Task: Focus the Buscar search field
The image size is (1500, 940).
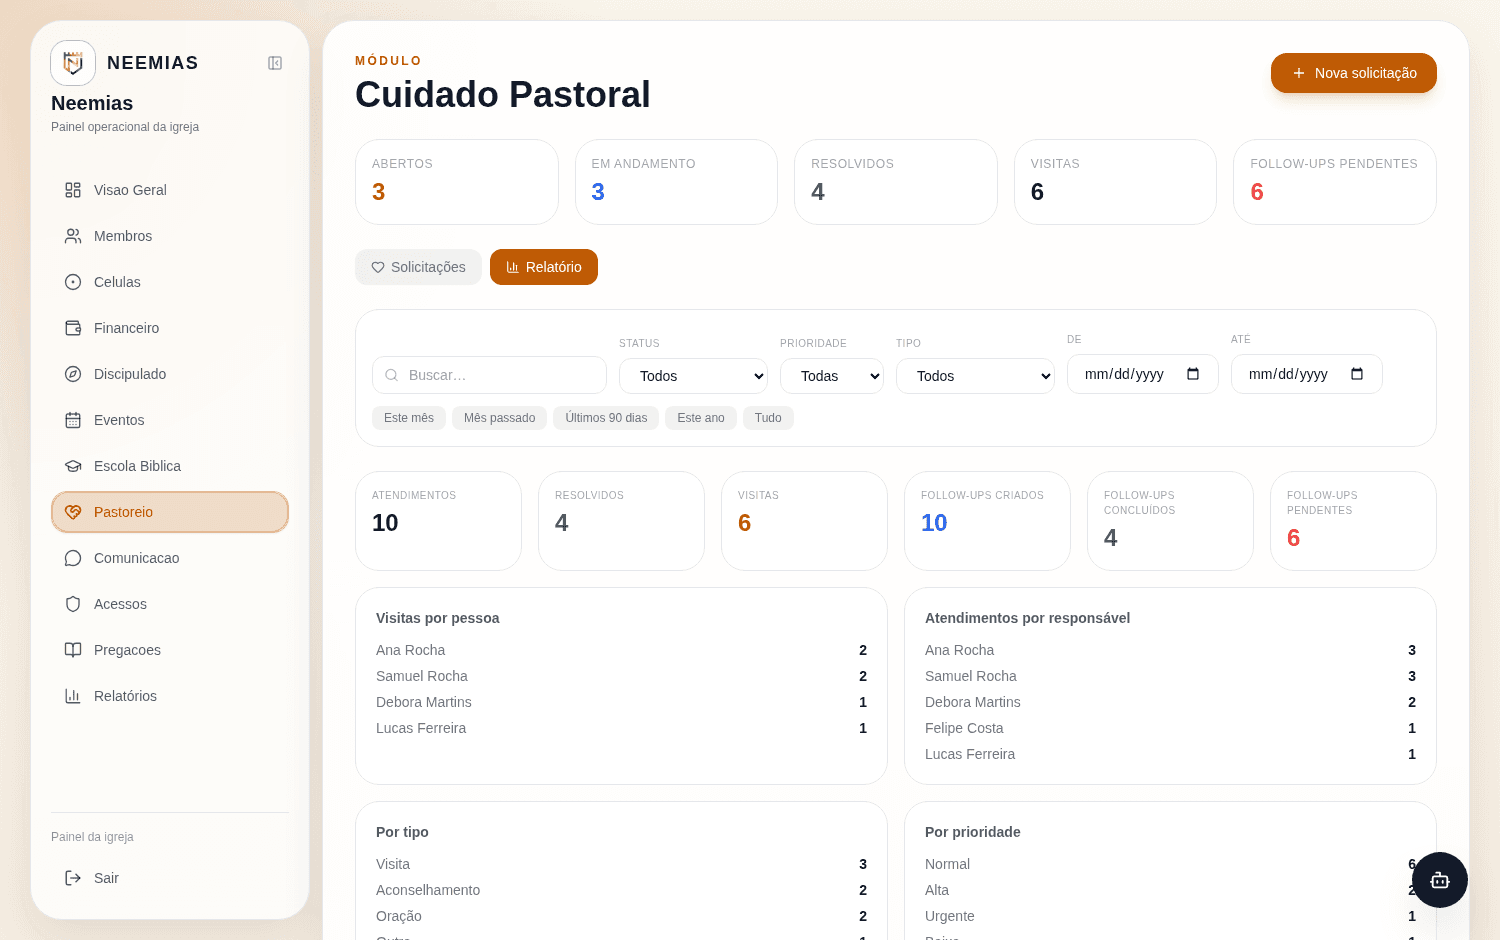Action: (489, 375)
